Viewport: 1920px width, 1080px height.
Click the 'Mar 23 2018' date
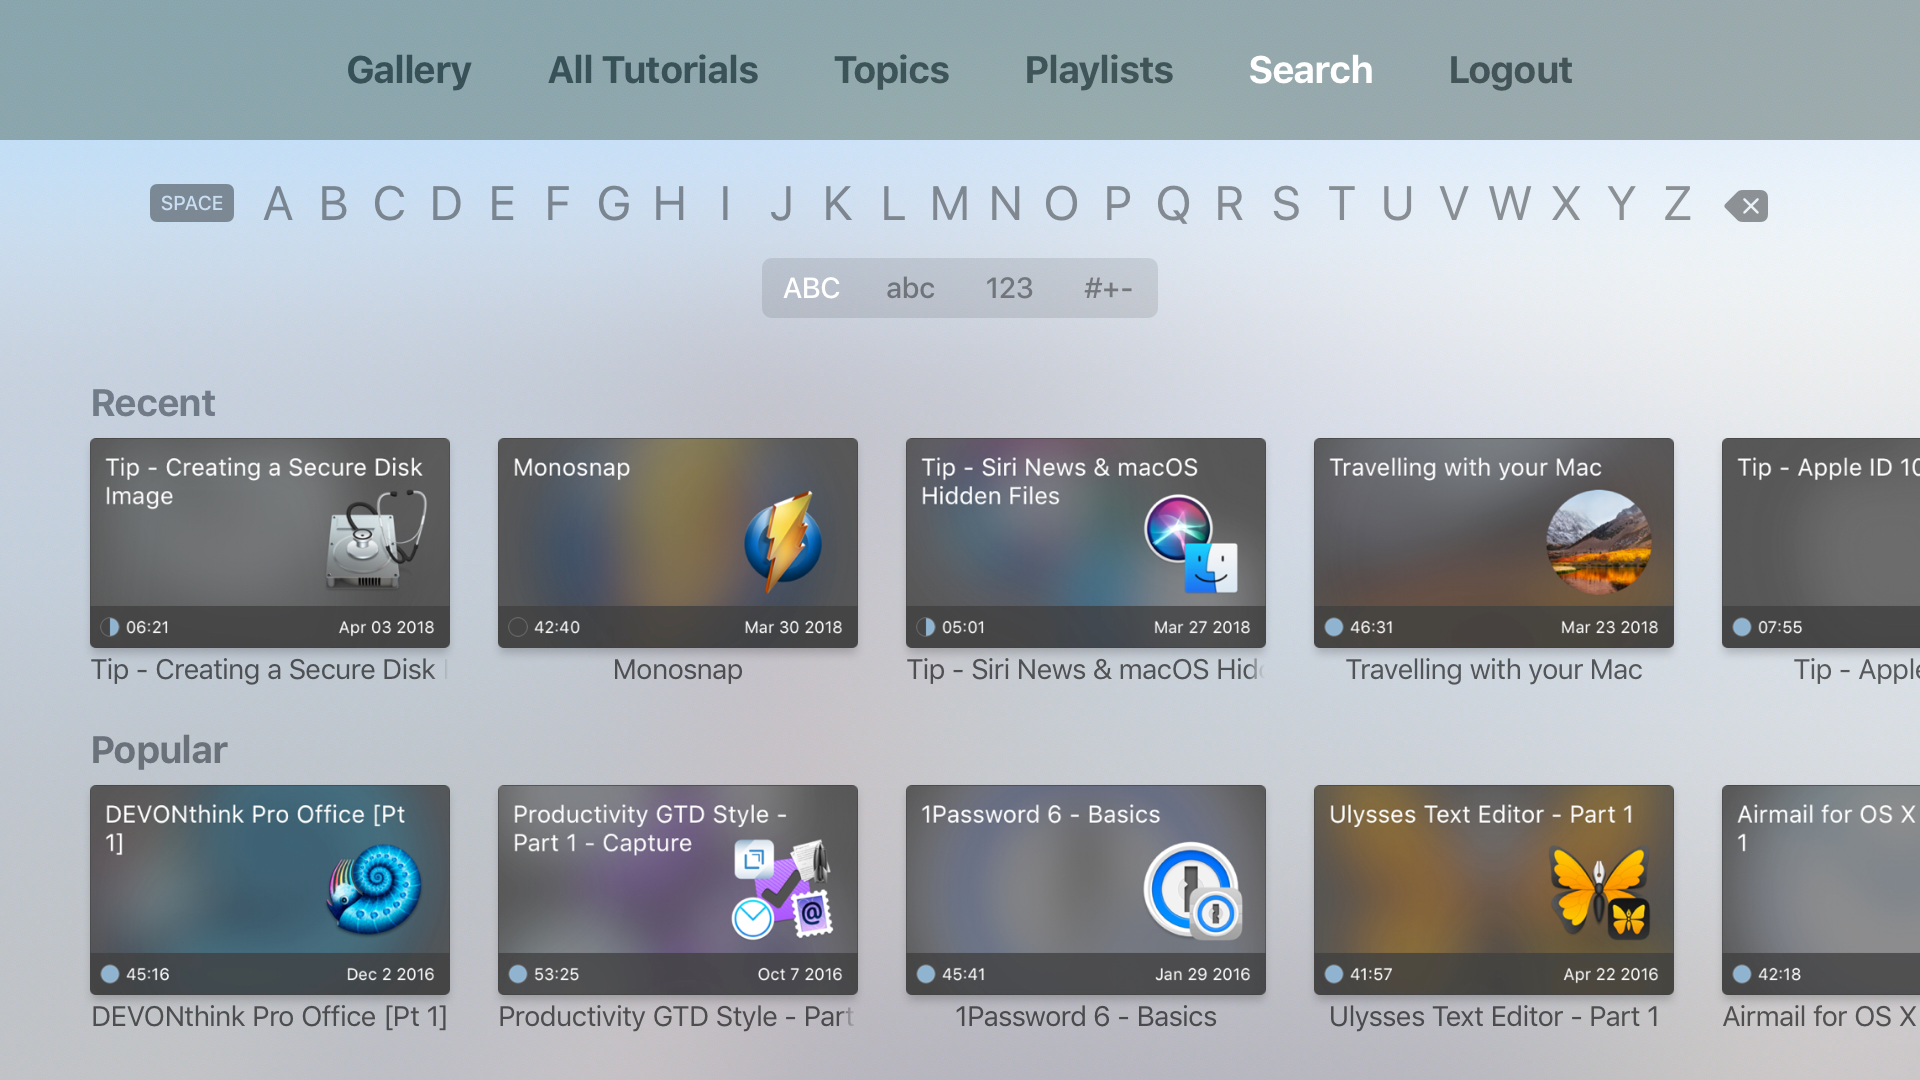point(1609,627)
